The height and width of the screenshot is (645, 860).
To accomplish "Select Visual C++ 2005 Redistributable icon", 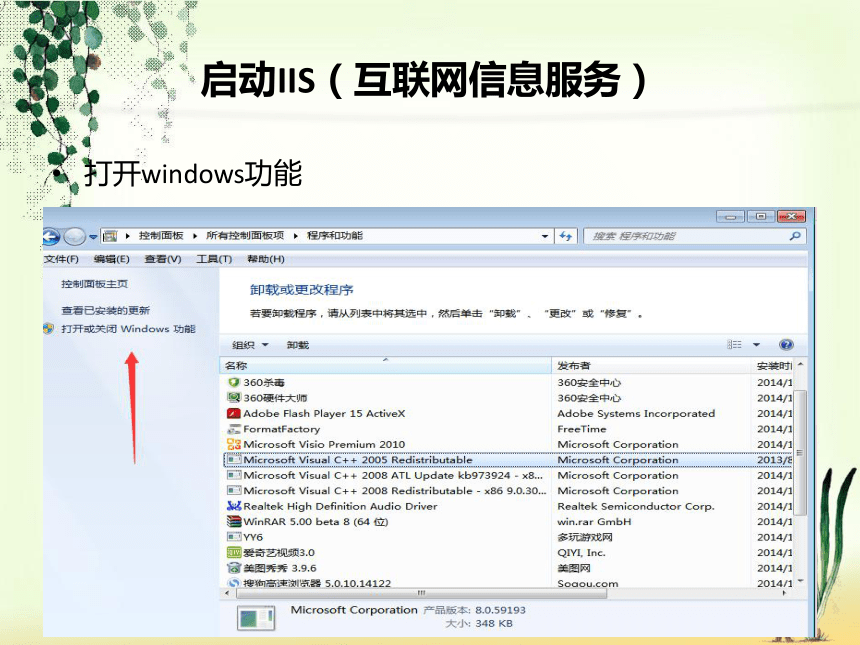I will pos(234,459).
